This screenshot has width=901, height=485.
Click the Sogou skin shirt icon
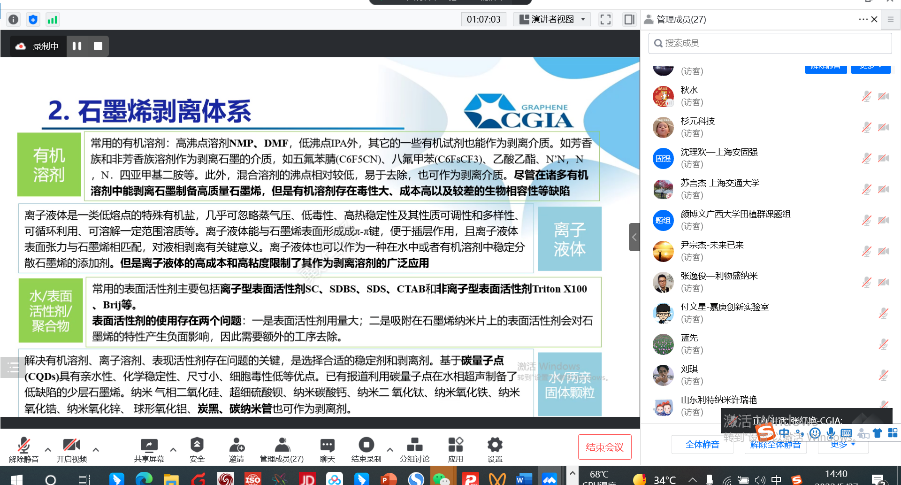pos(877,433)
